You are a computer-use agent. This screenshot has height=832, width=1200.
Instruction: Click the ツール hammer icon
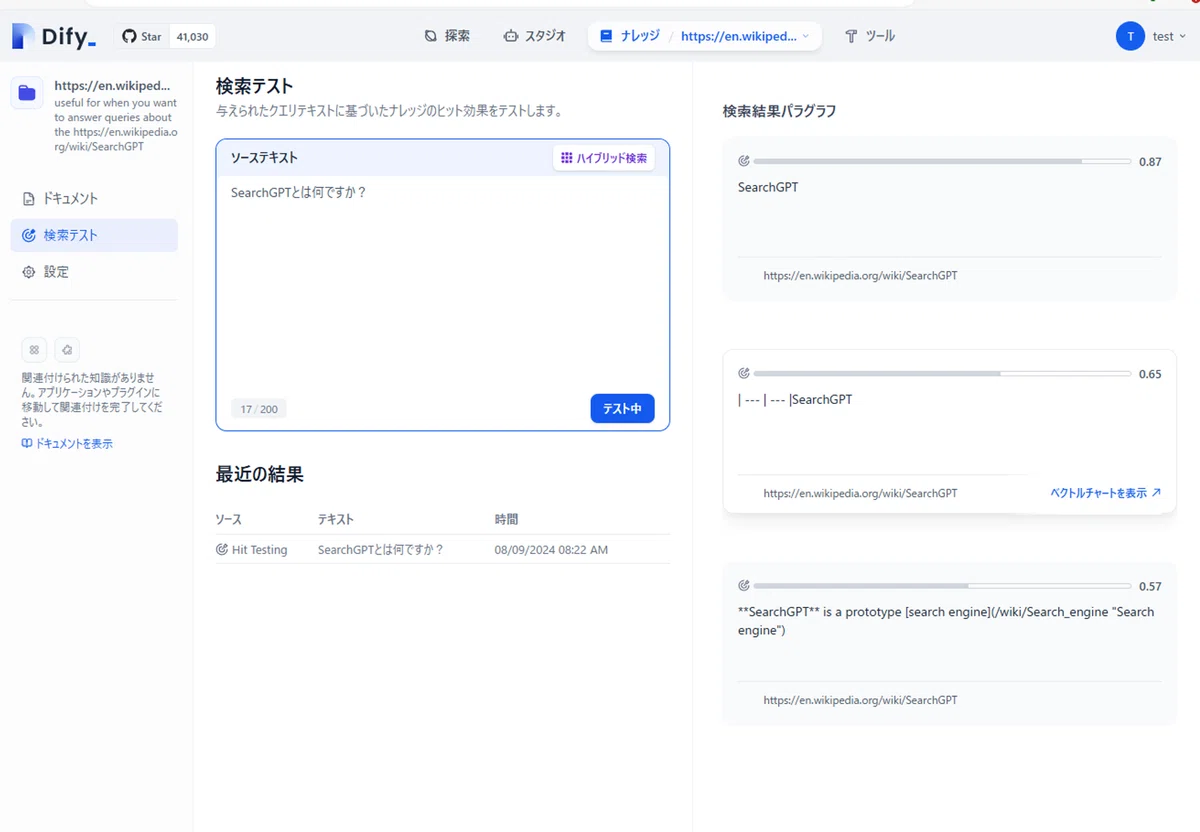(x=852, y=36)
